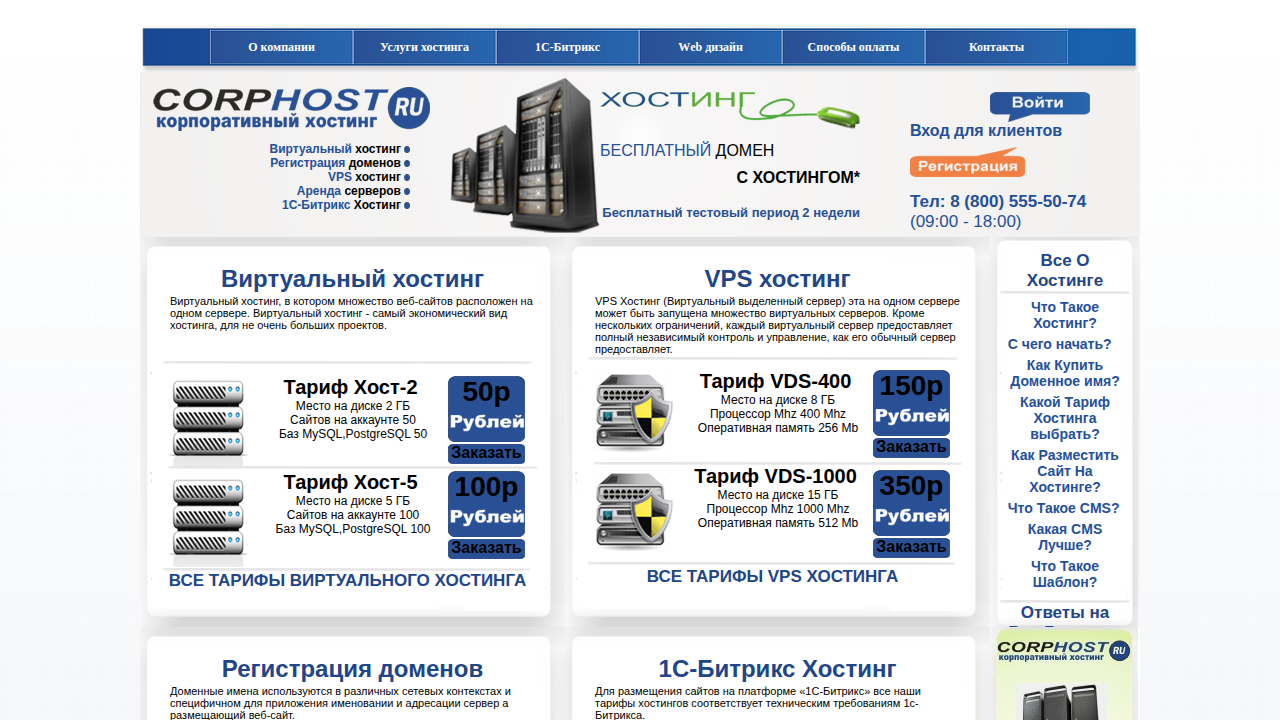1280x720 pixels.
Task: Click the 100р Рублей price badge
Action: 486,504
